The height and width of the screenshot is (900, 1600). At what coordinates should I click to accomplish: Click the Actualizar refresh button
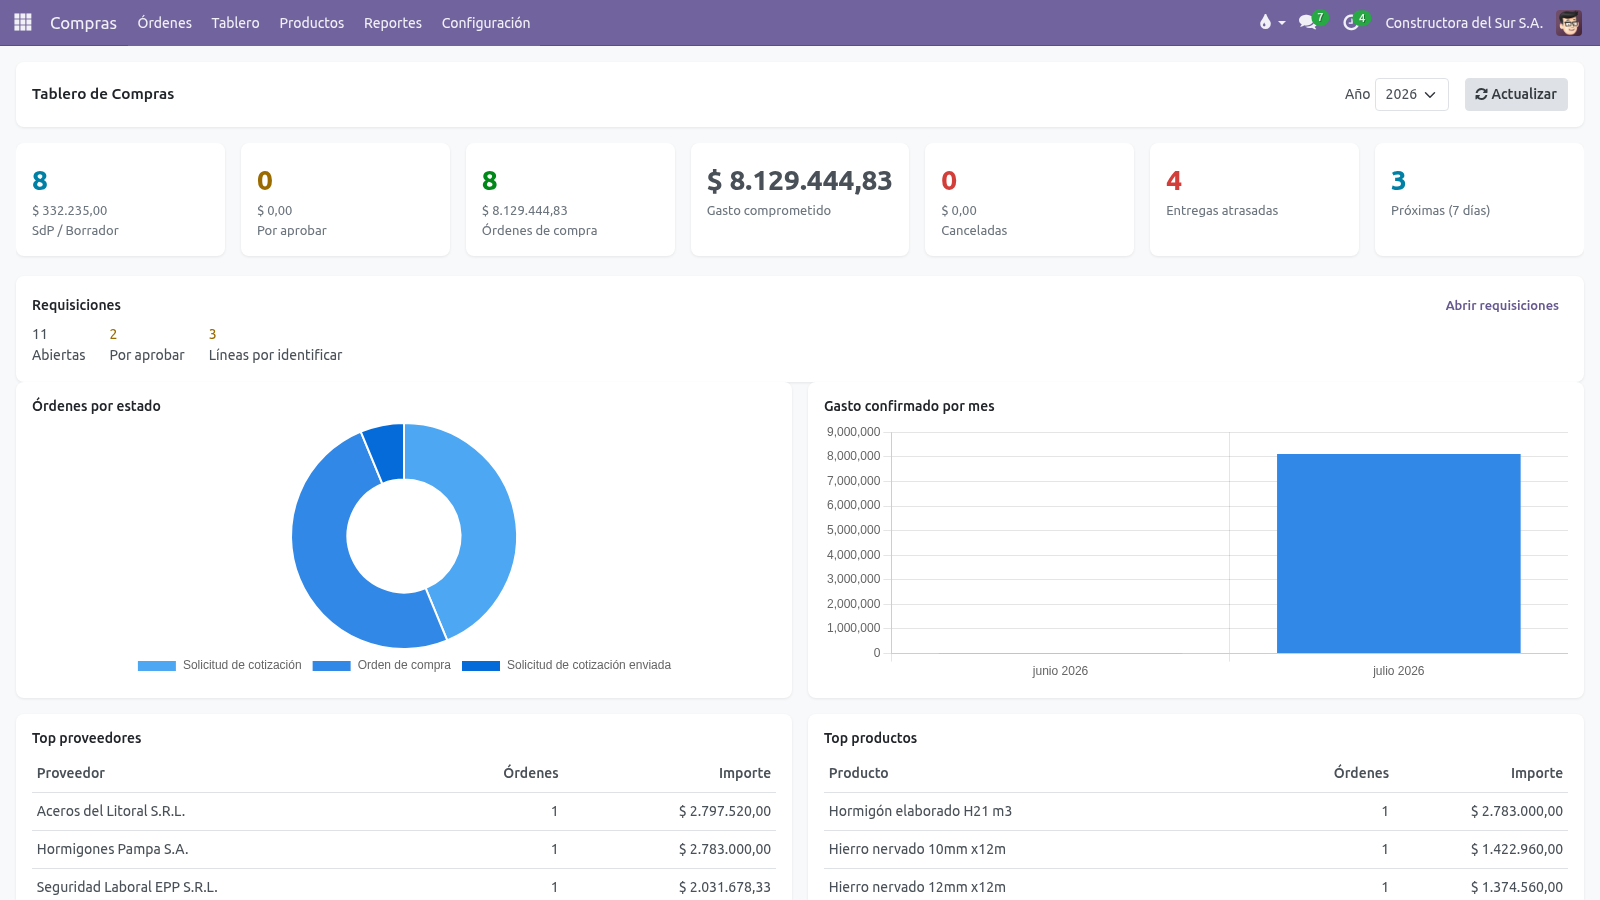point(1516,94)
